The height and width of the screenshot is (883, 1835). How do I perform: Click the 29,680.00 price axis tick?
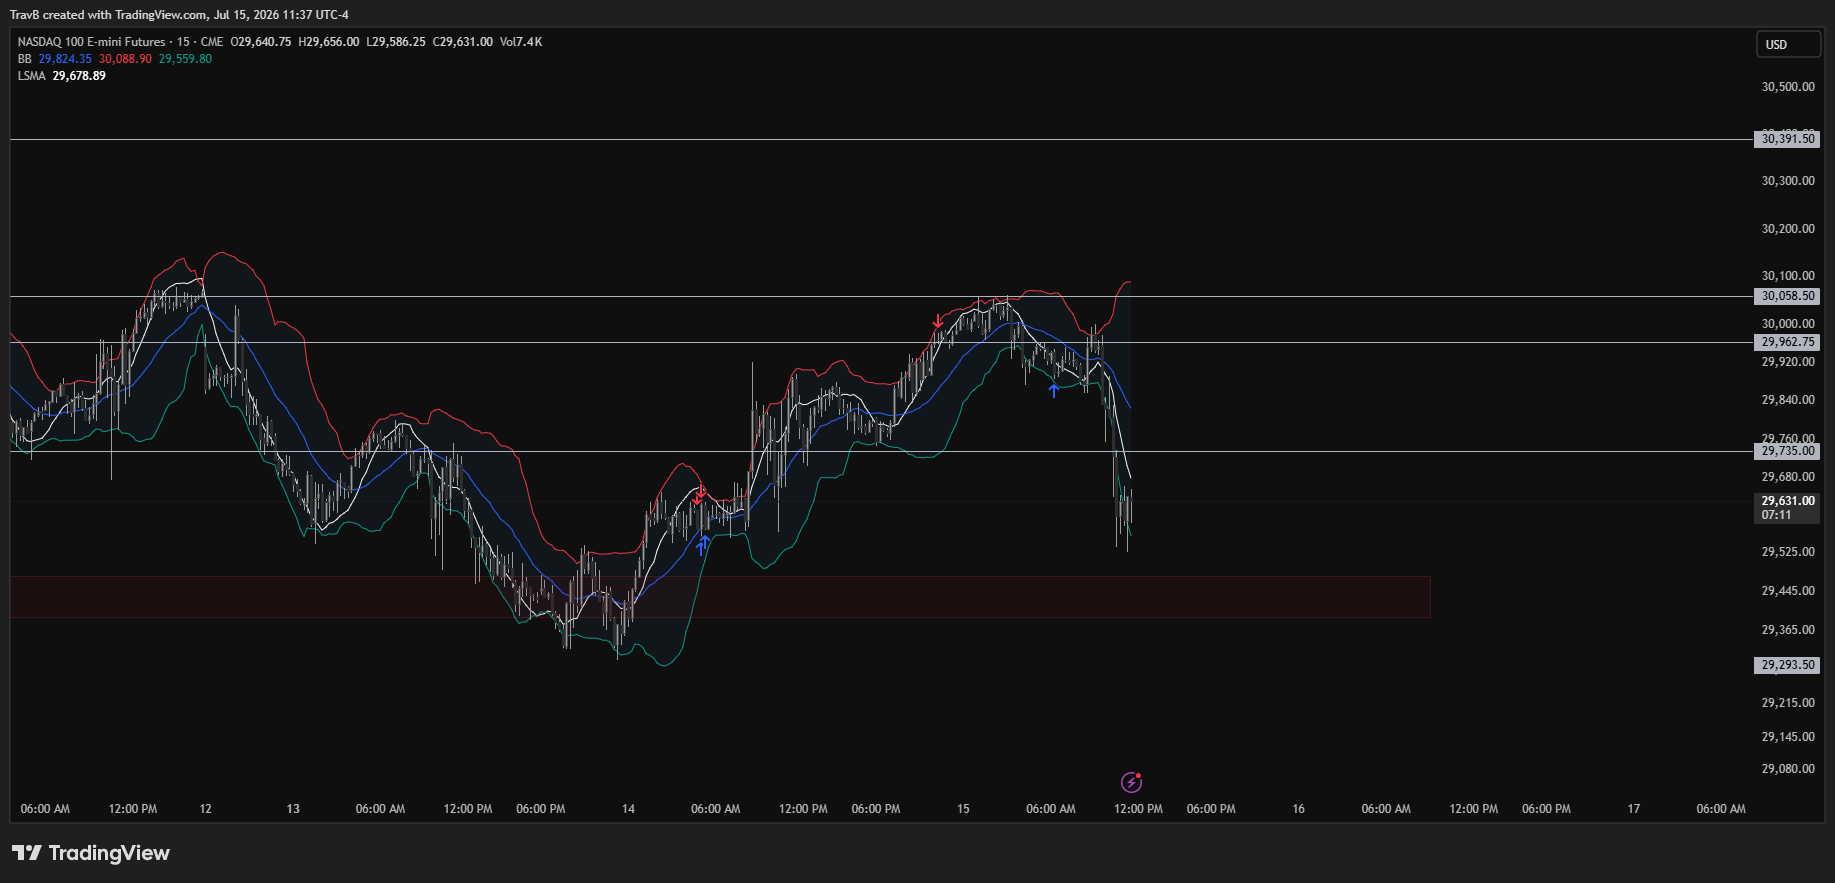[x=1788, y=477]
